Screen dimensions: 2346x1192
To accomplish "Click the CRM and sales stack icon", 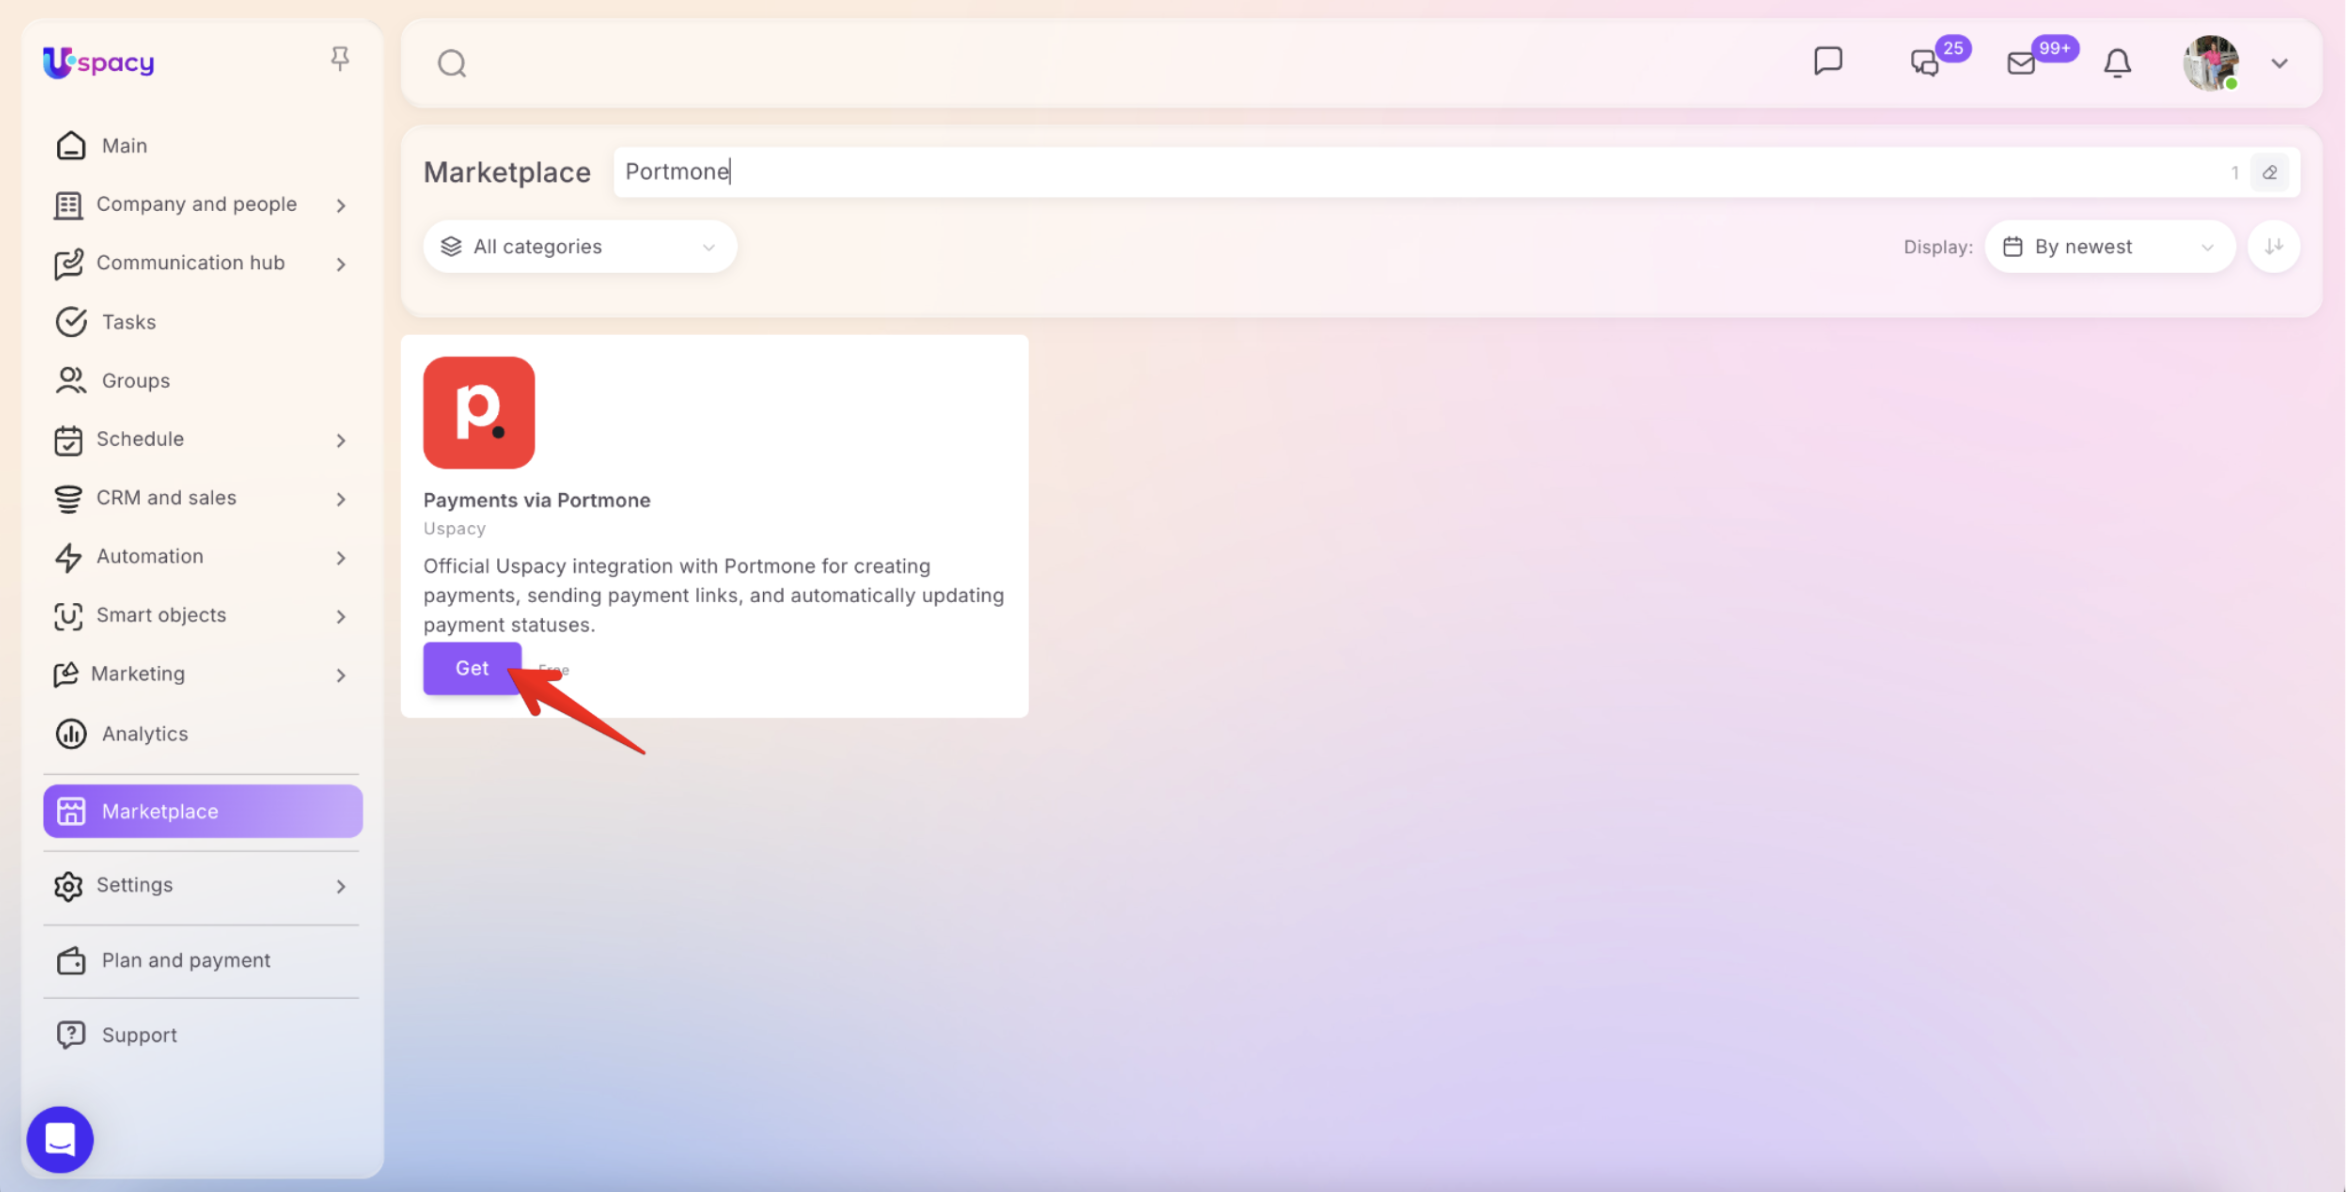I will click(68, 499).
